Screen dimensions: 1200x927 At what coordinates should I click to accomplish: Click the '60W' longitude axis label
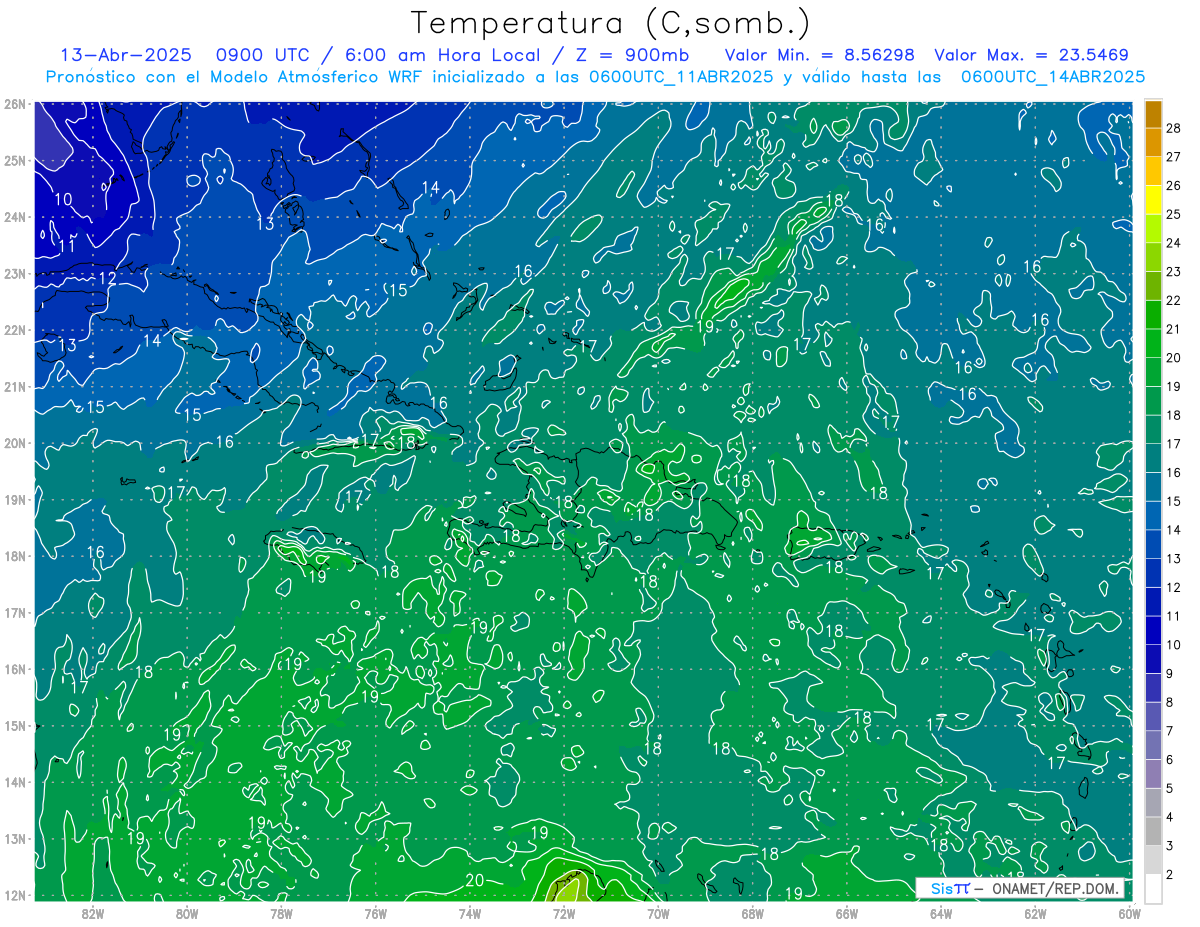1129,913
